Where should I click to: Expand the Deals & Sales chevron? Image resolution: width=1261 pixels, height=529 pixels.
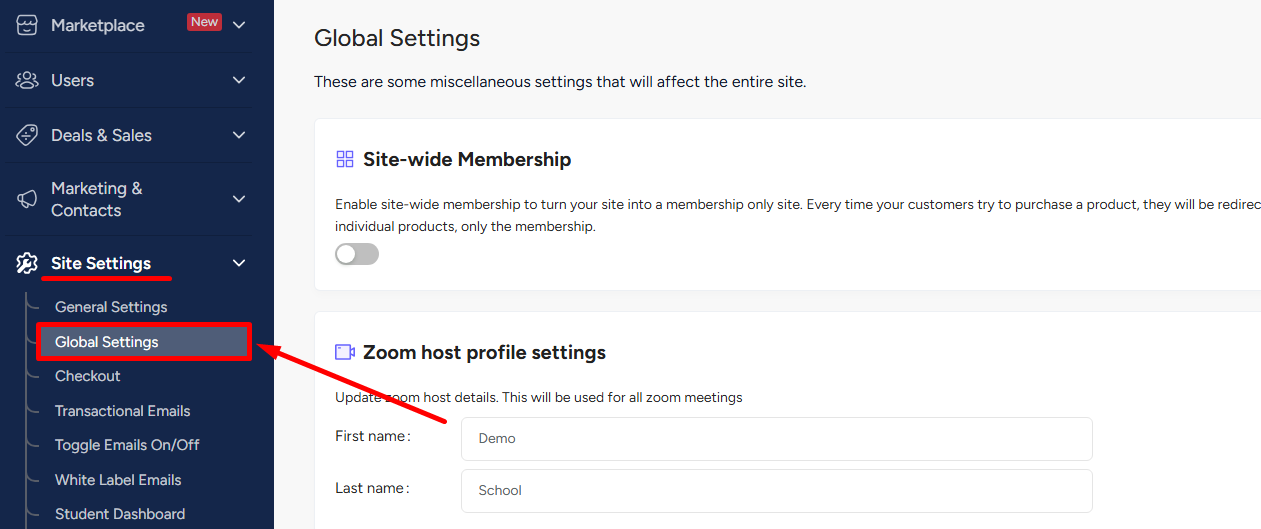tap(238, 135)
